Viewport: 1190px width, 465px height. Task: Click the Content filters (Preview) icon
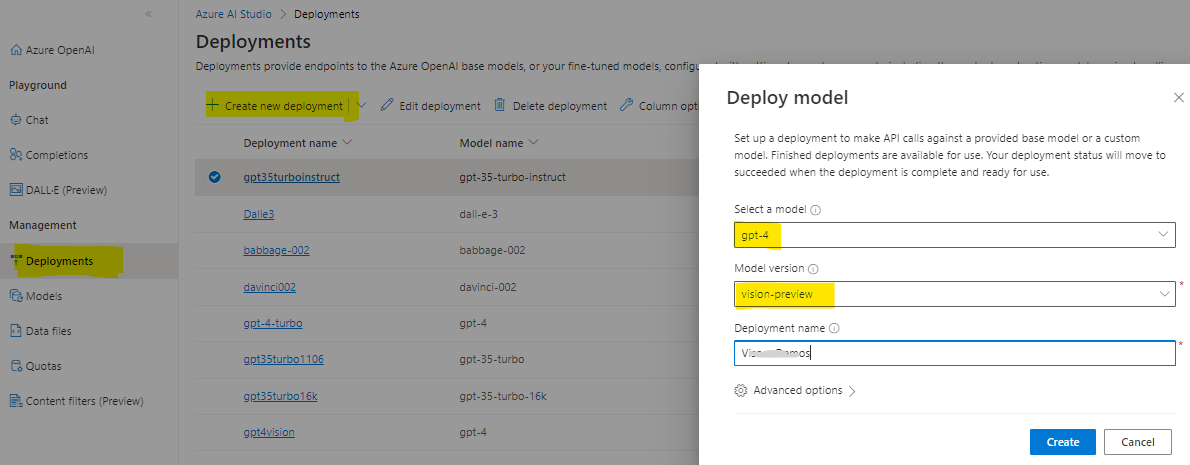[16, 401]
